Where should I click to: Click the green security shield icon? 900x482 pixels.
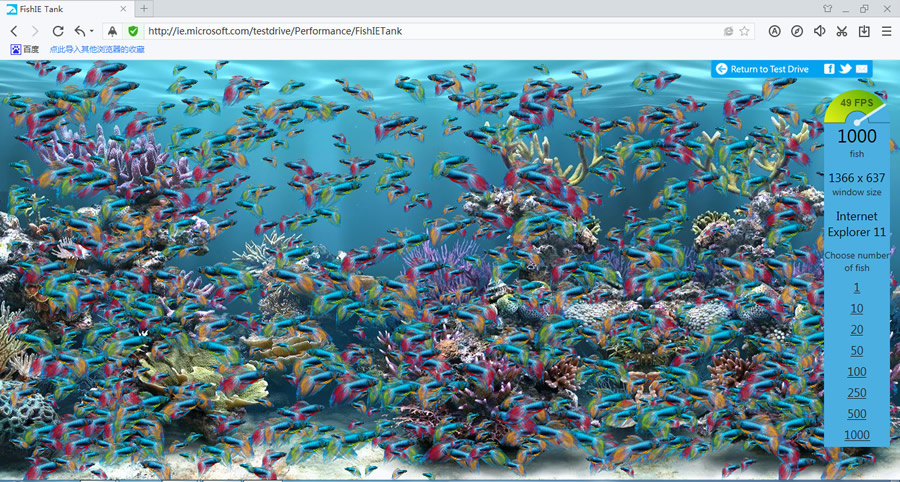point(133,31)
